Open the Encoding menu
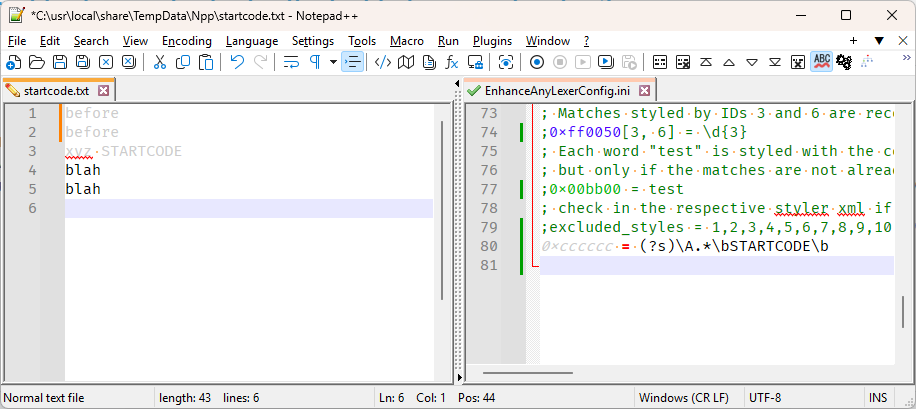The image size is (916, 409). 186,41
